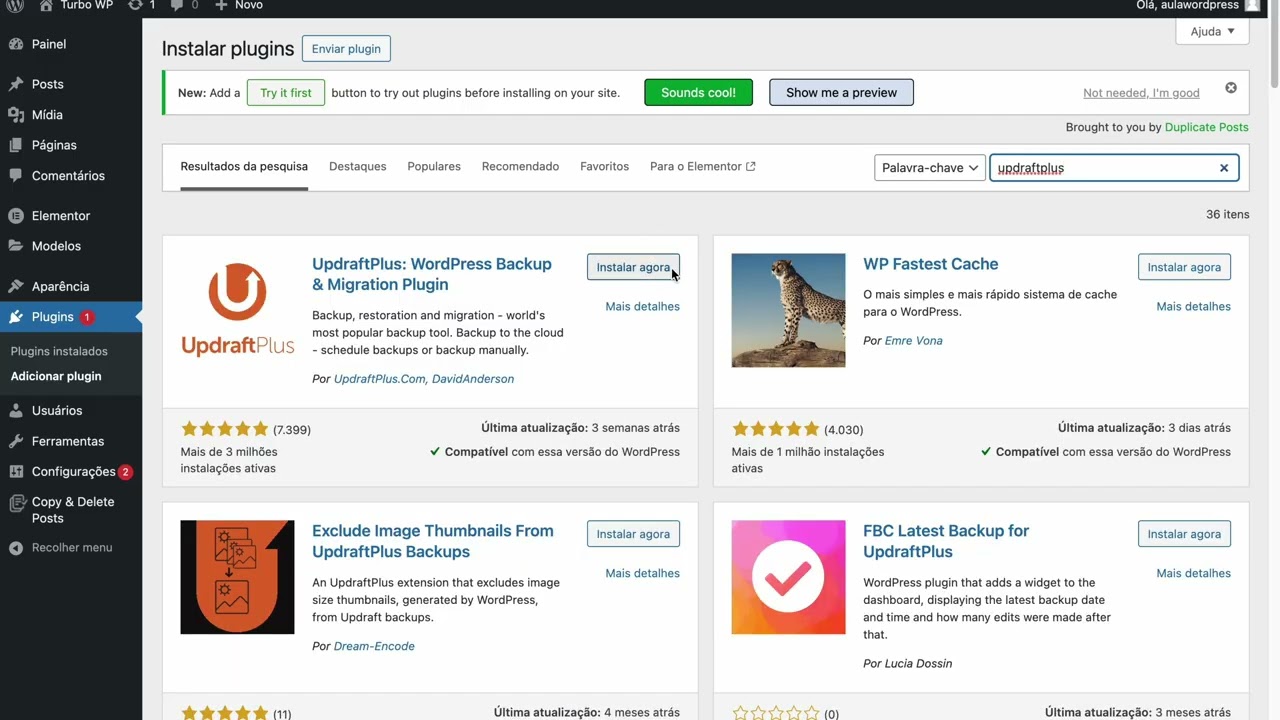Image resolution: width=1280 pixels, height=720 pixels.
Task: Click the WordPress logo in admin bar
Action: tap(15, 5)
